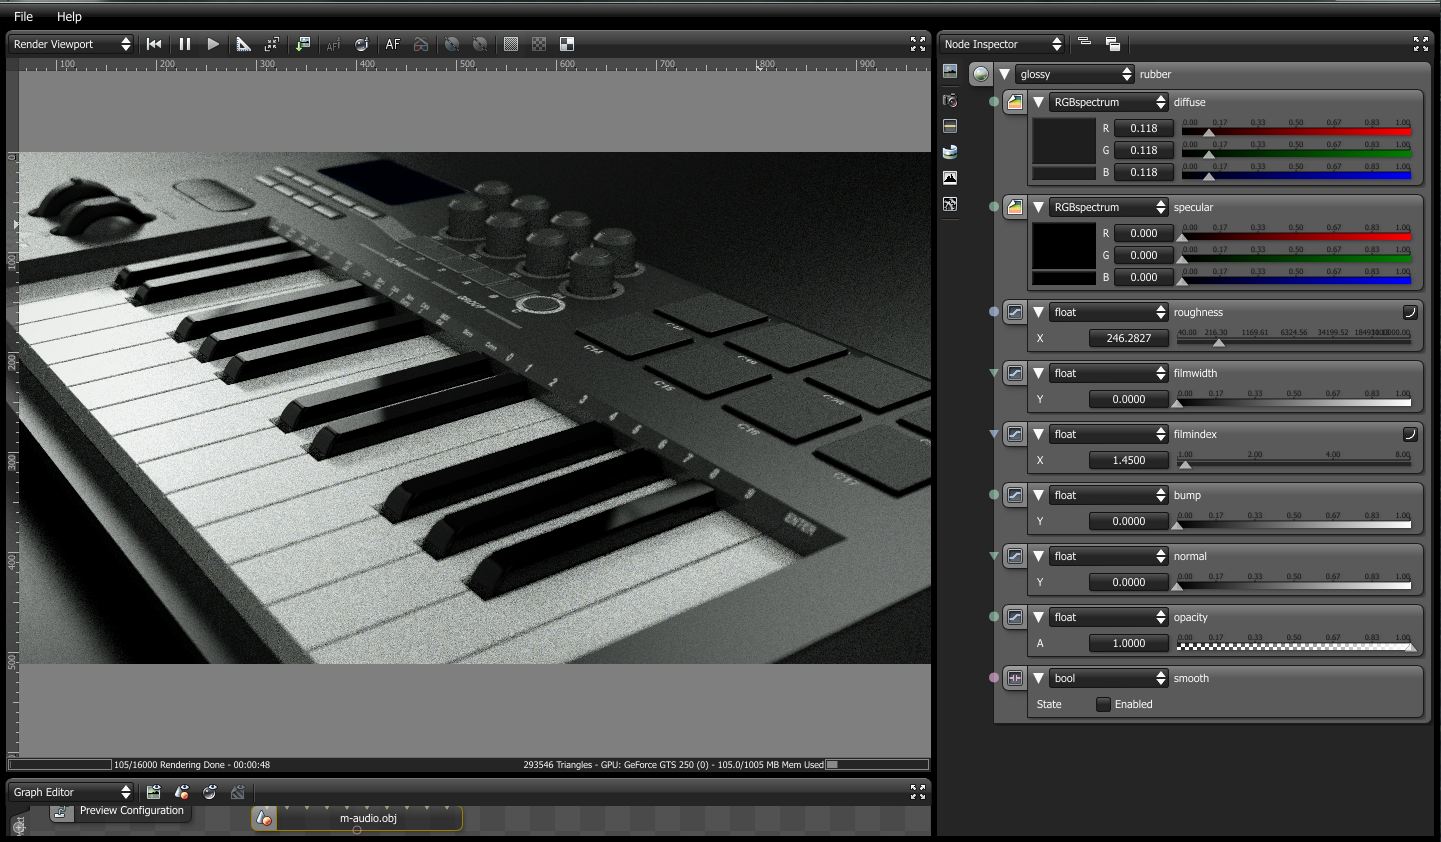The width and height of the screenshot is (1441, 842).
Task: Open the roughness float type dropdown
Action: (1108, 312)
